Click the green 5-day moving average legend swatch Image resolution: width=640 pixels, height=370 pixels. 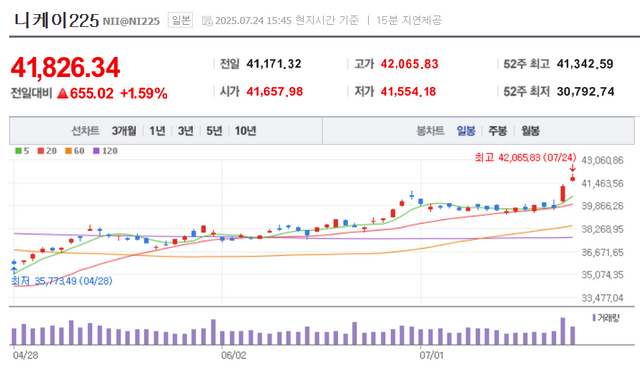tap(18, 151)
